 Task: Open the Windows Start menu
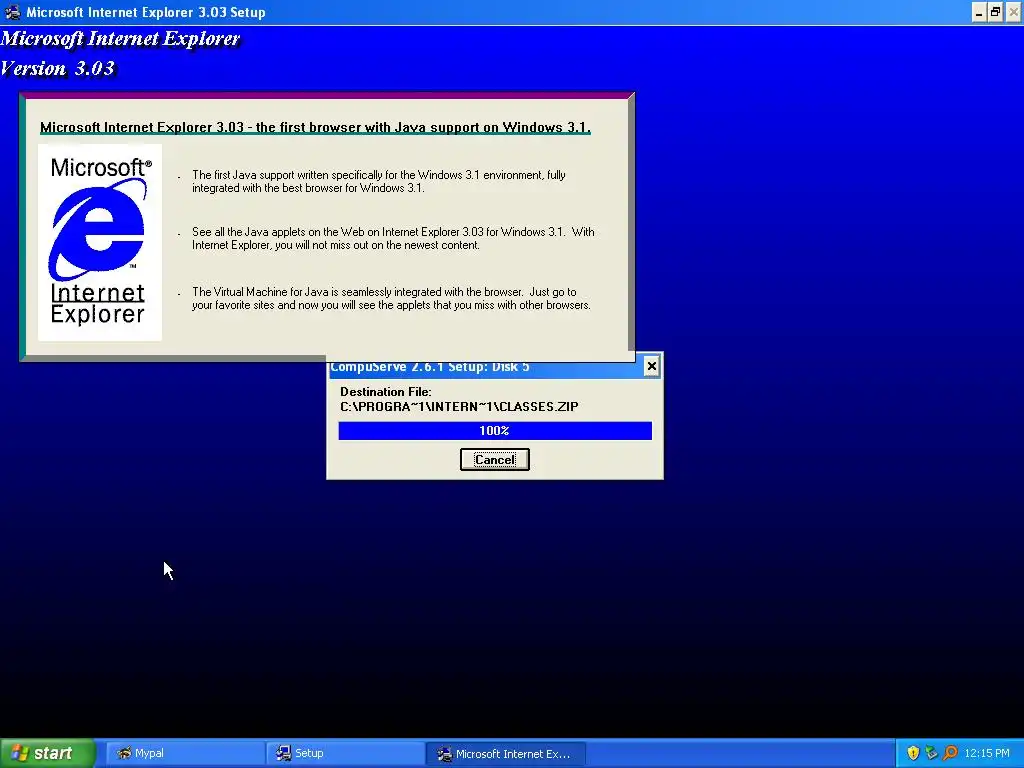pyautogui.click(x=47, y=753)
